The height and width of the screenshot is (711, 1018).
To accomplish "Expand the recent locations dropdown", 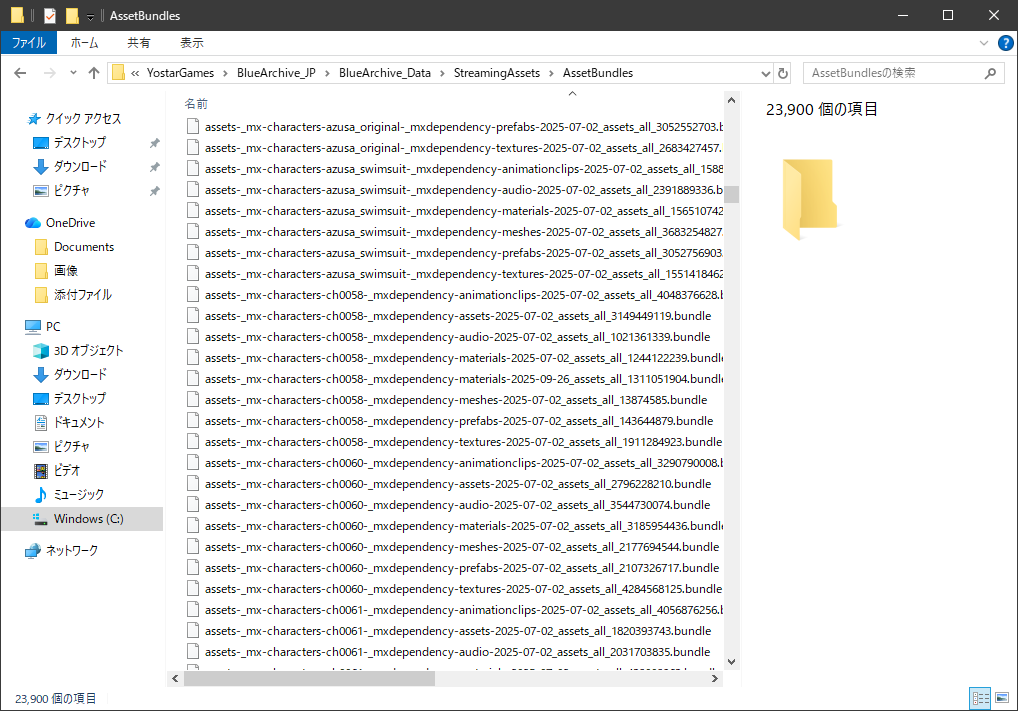I will coord(73,73).
